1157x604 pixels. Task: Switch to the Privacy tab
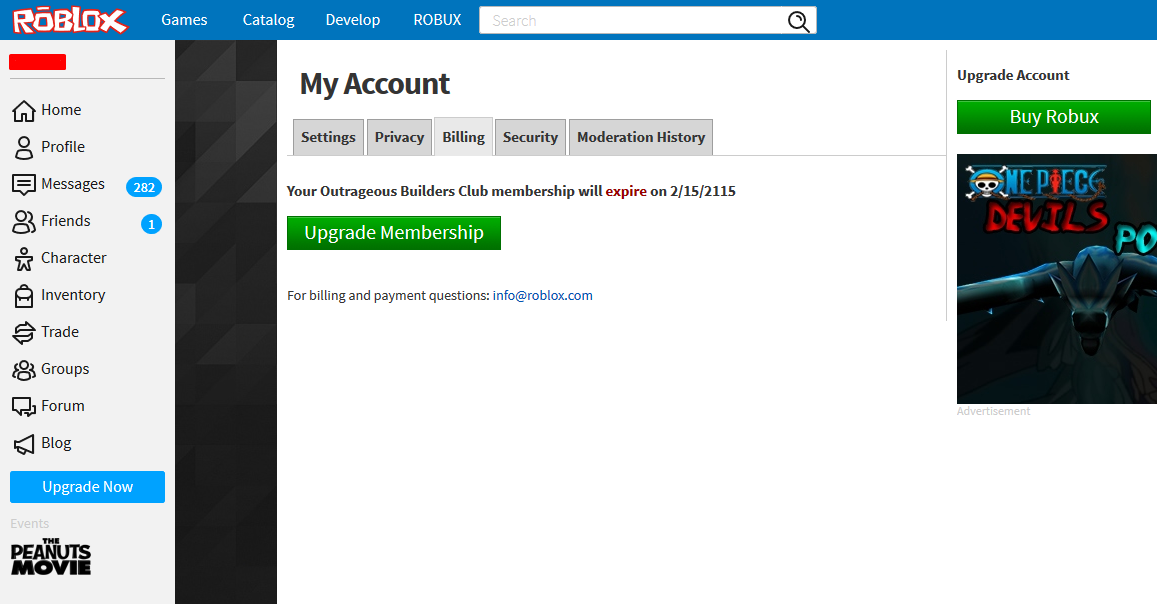pos(399,137)
